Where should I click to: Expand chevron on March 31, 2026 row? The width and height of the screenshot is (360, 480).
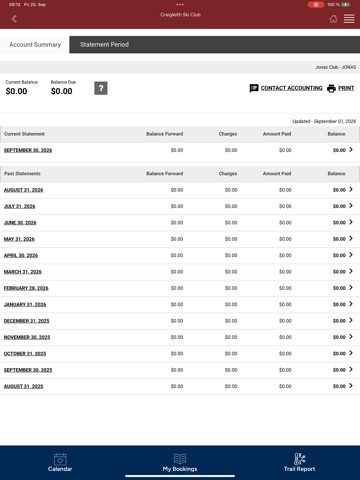pos(351,271)
